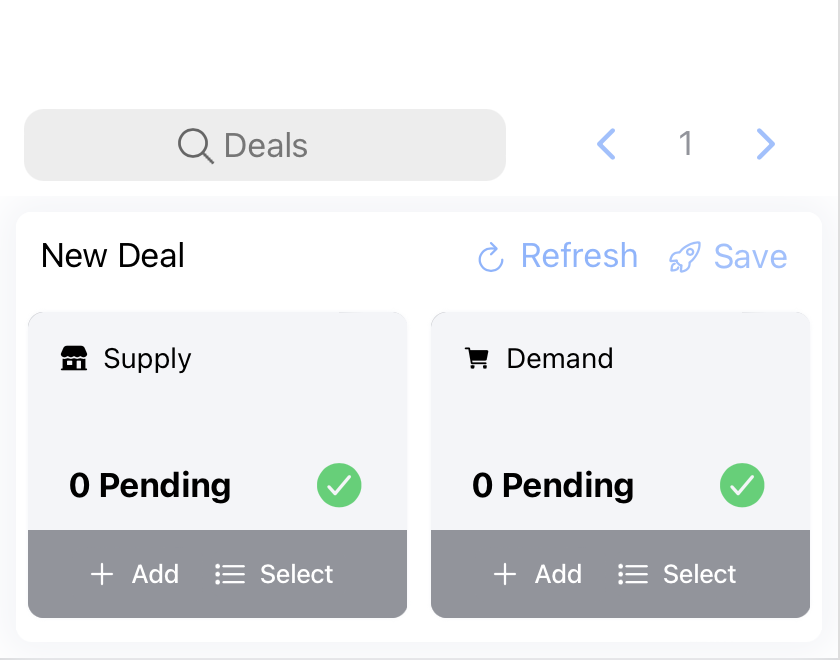
Task: Click the search magnifier icon in Deals bar
Action: point(195,145)
